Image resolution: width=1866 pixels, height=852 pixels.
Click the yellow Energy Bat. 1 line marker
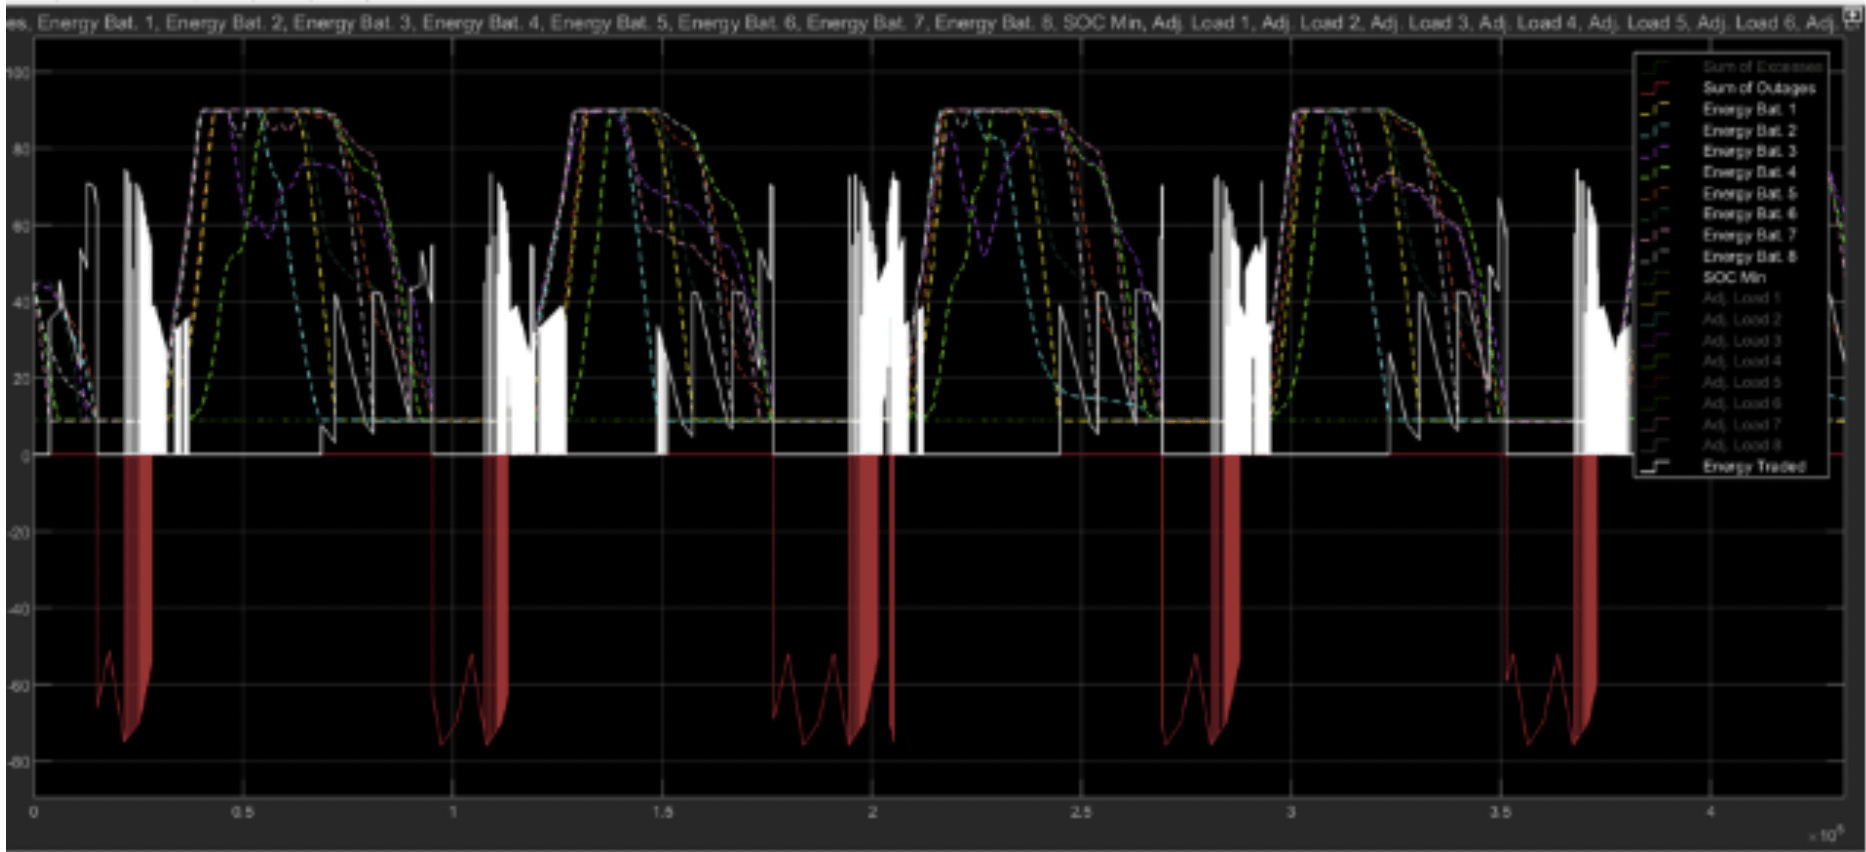click(x=1655, y=109)
